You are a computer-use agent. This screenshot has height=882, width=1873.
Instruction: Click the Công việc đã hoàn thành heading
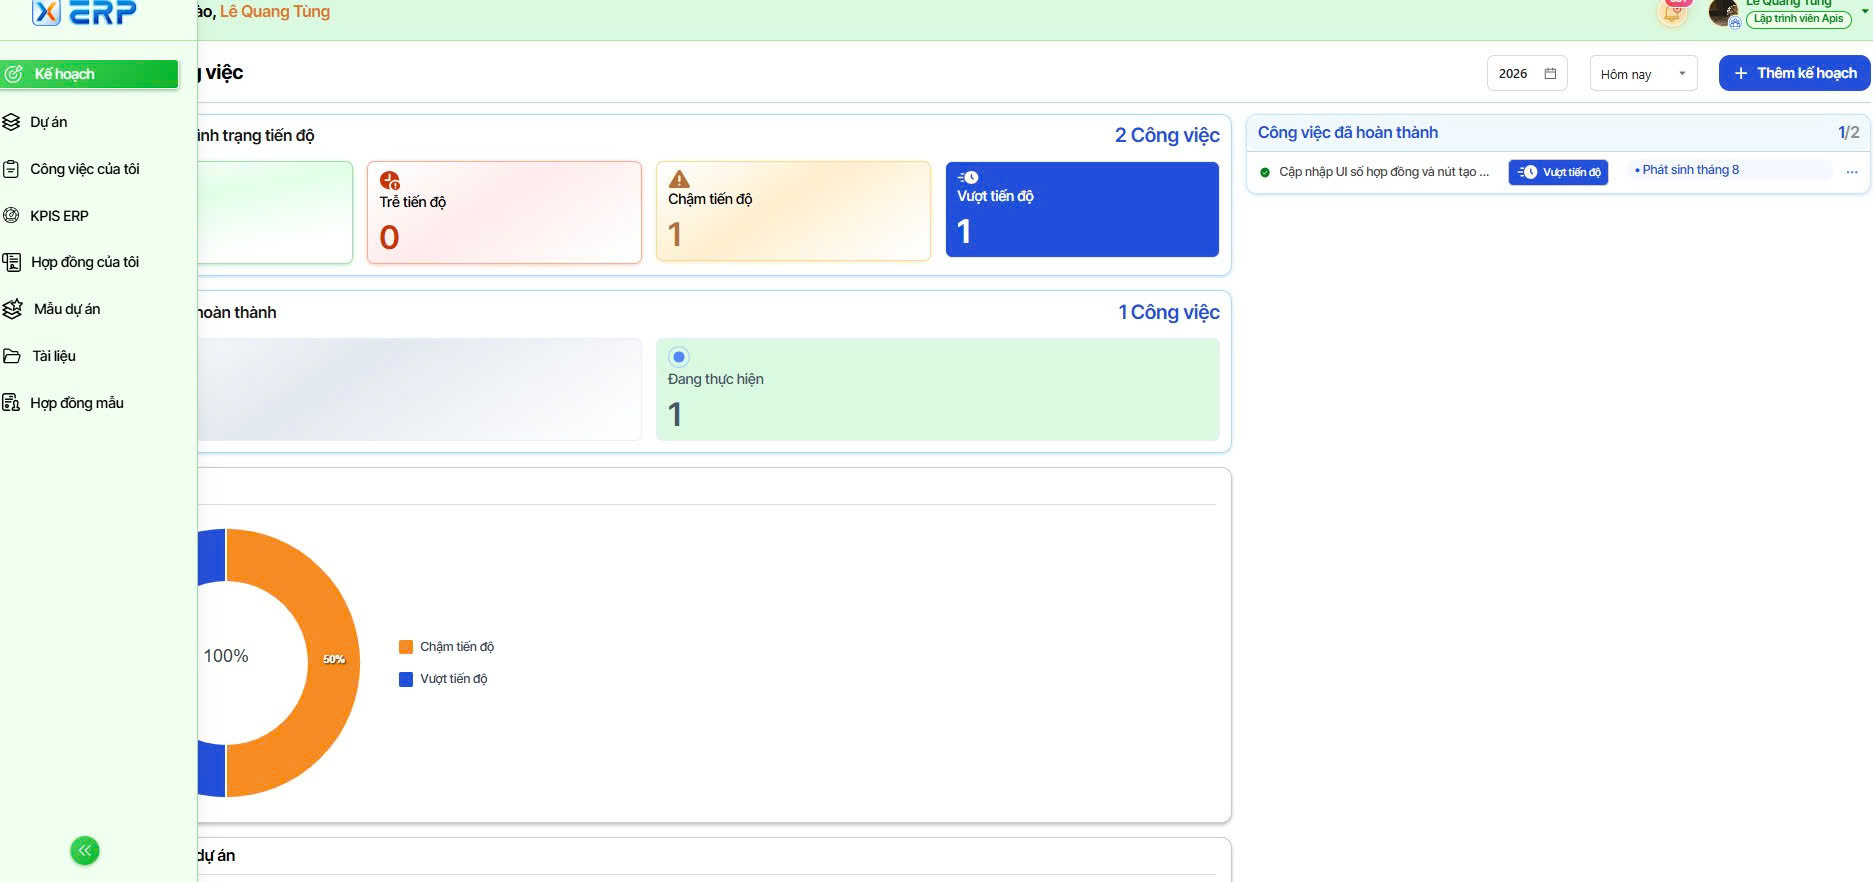click(x=1348, y=133)
